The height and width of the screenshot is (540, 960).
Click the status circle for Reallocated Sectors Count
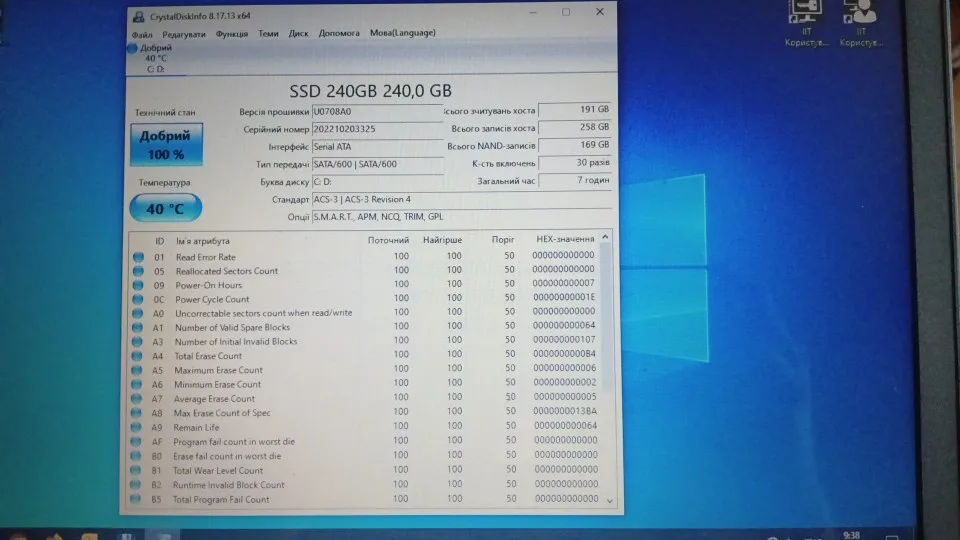click(138, 271)
